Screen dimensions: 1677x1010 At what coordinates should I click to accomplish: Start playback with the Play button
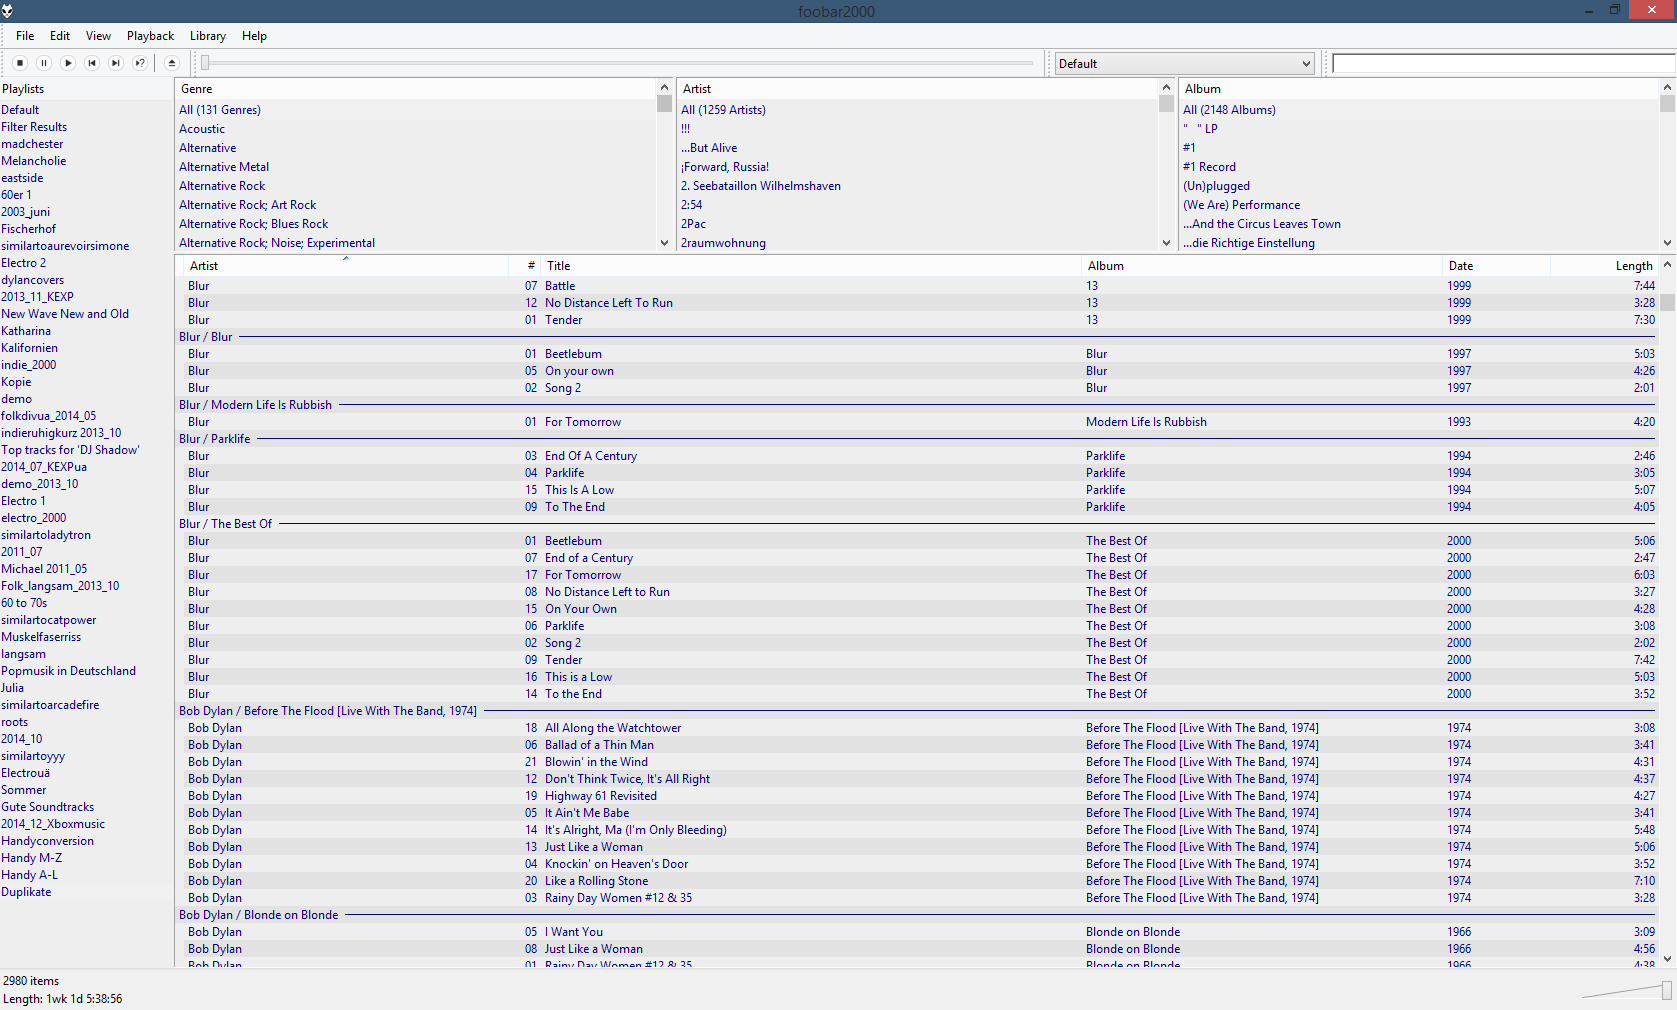pos(68,63)
